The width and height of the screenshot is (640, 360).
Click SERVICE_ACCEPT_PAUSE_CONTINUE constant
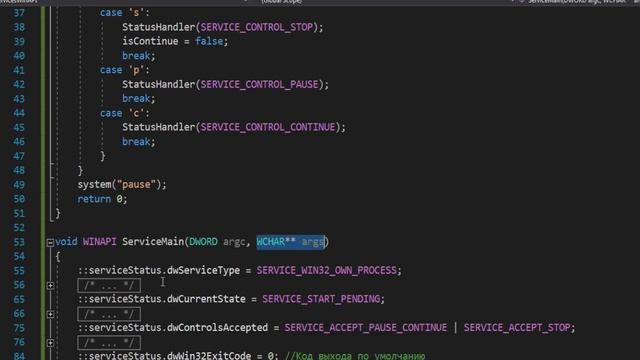pos(366,327)
